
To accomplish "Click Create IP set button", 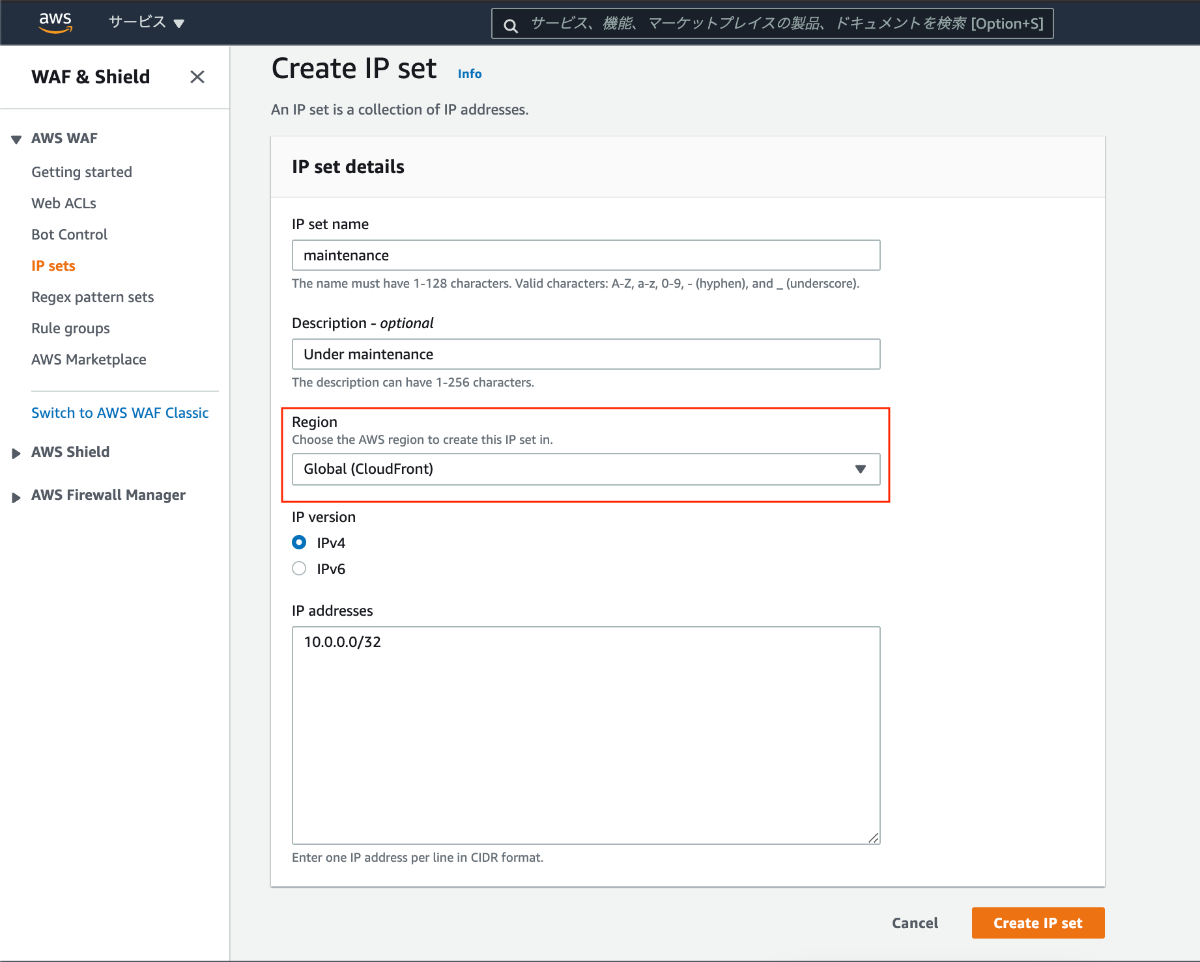I will (x=1038, y=923).
